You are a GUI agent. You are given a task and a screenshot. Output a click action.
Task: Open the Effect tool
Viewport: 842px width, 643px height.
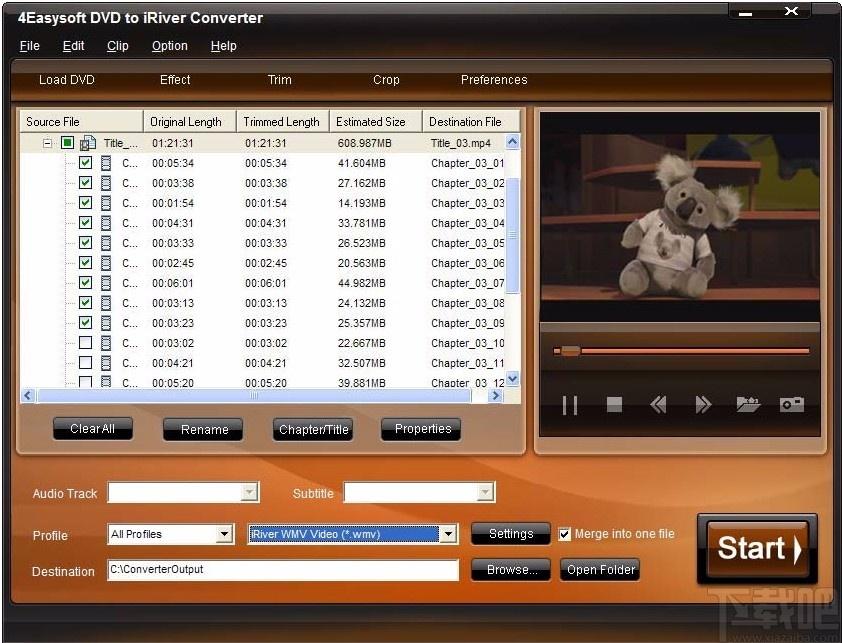(175, 80)
